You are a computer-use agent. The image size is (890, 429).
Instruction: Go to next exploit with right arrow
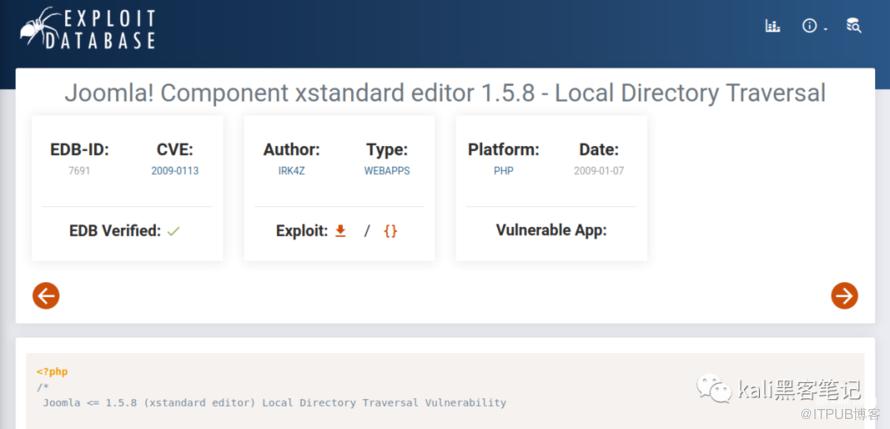coord(844,295)
